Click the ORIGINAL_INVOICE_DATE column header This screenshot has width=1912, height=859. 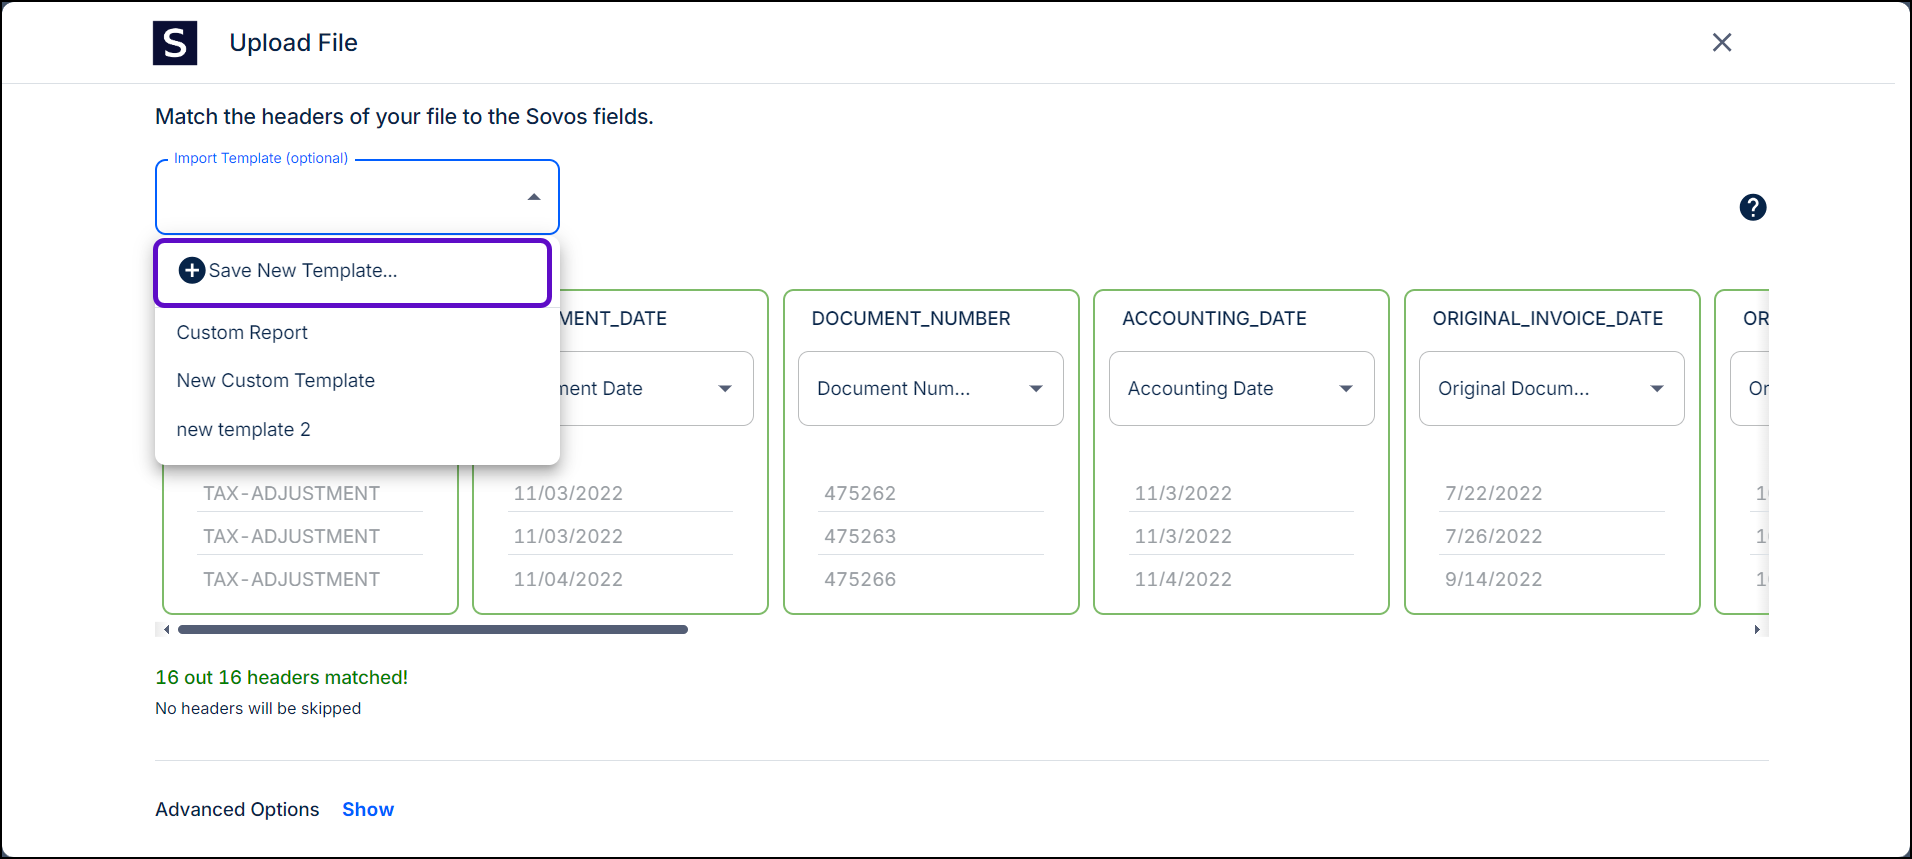click(1547, 319)
